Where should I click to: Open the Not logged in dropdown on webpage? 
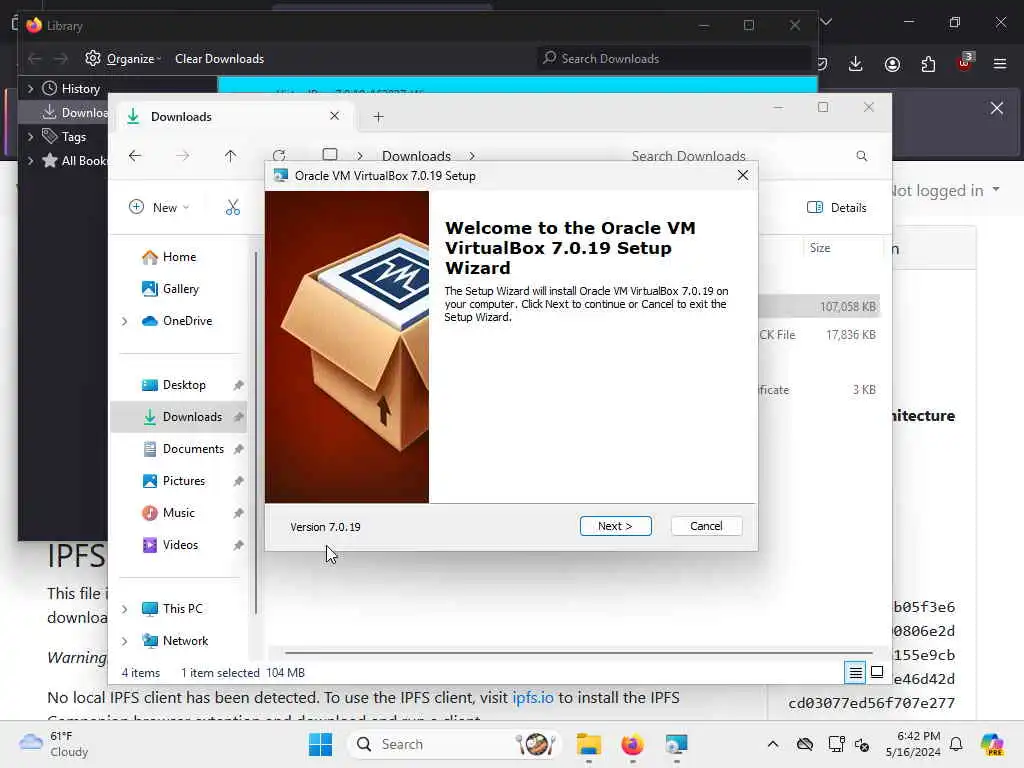pos(946,190)
